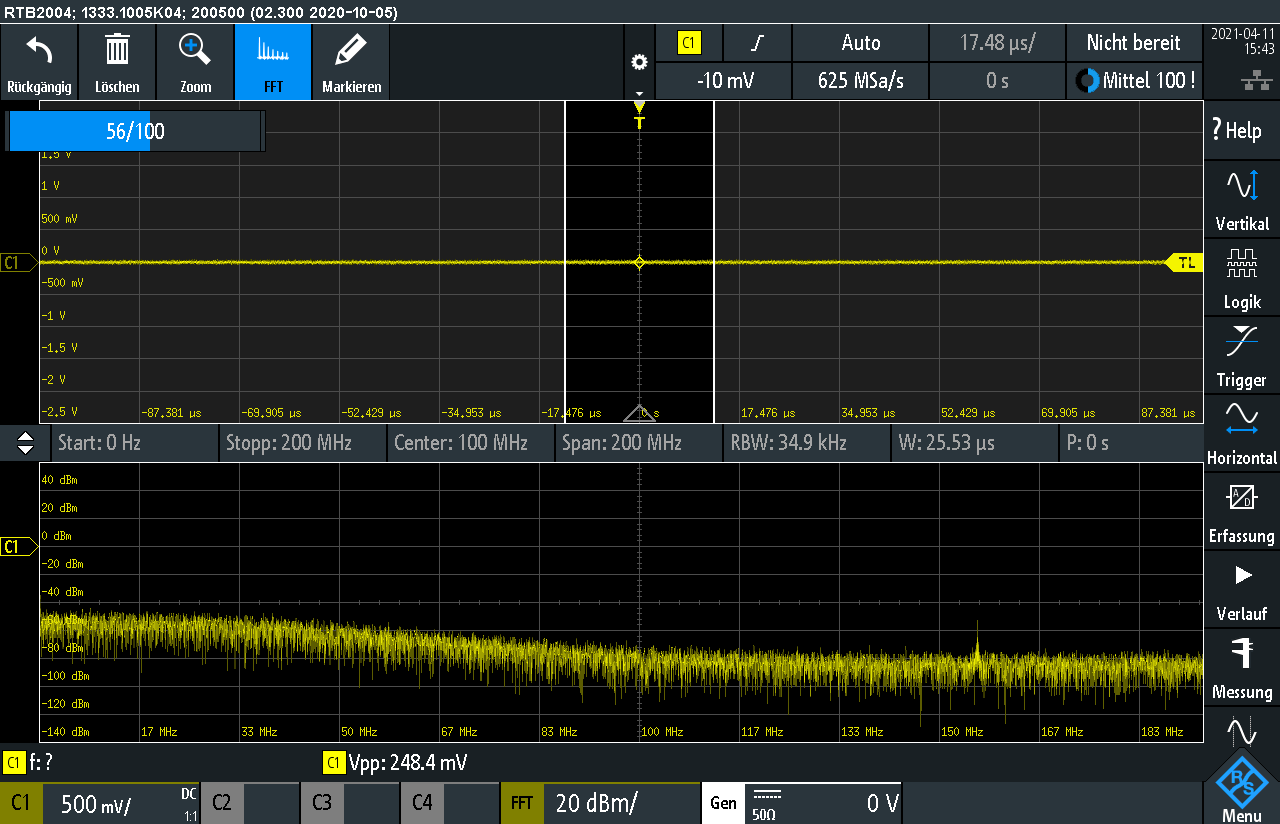
Task: Open the Vertikal settings menu
Action: pos(1241,199)
